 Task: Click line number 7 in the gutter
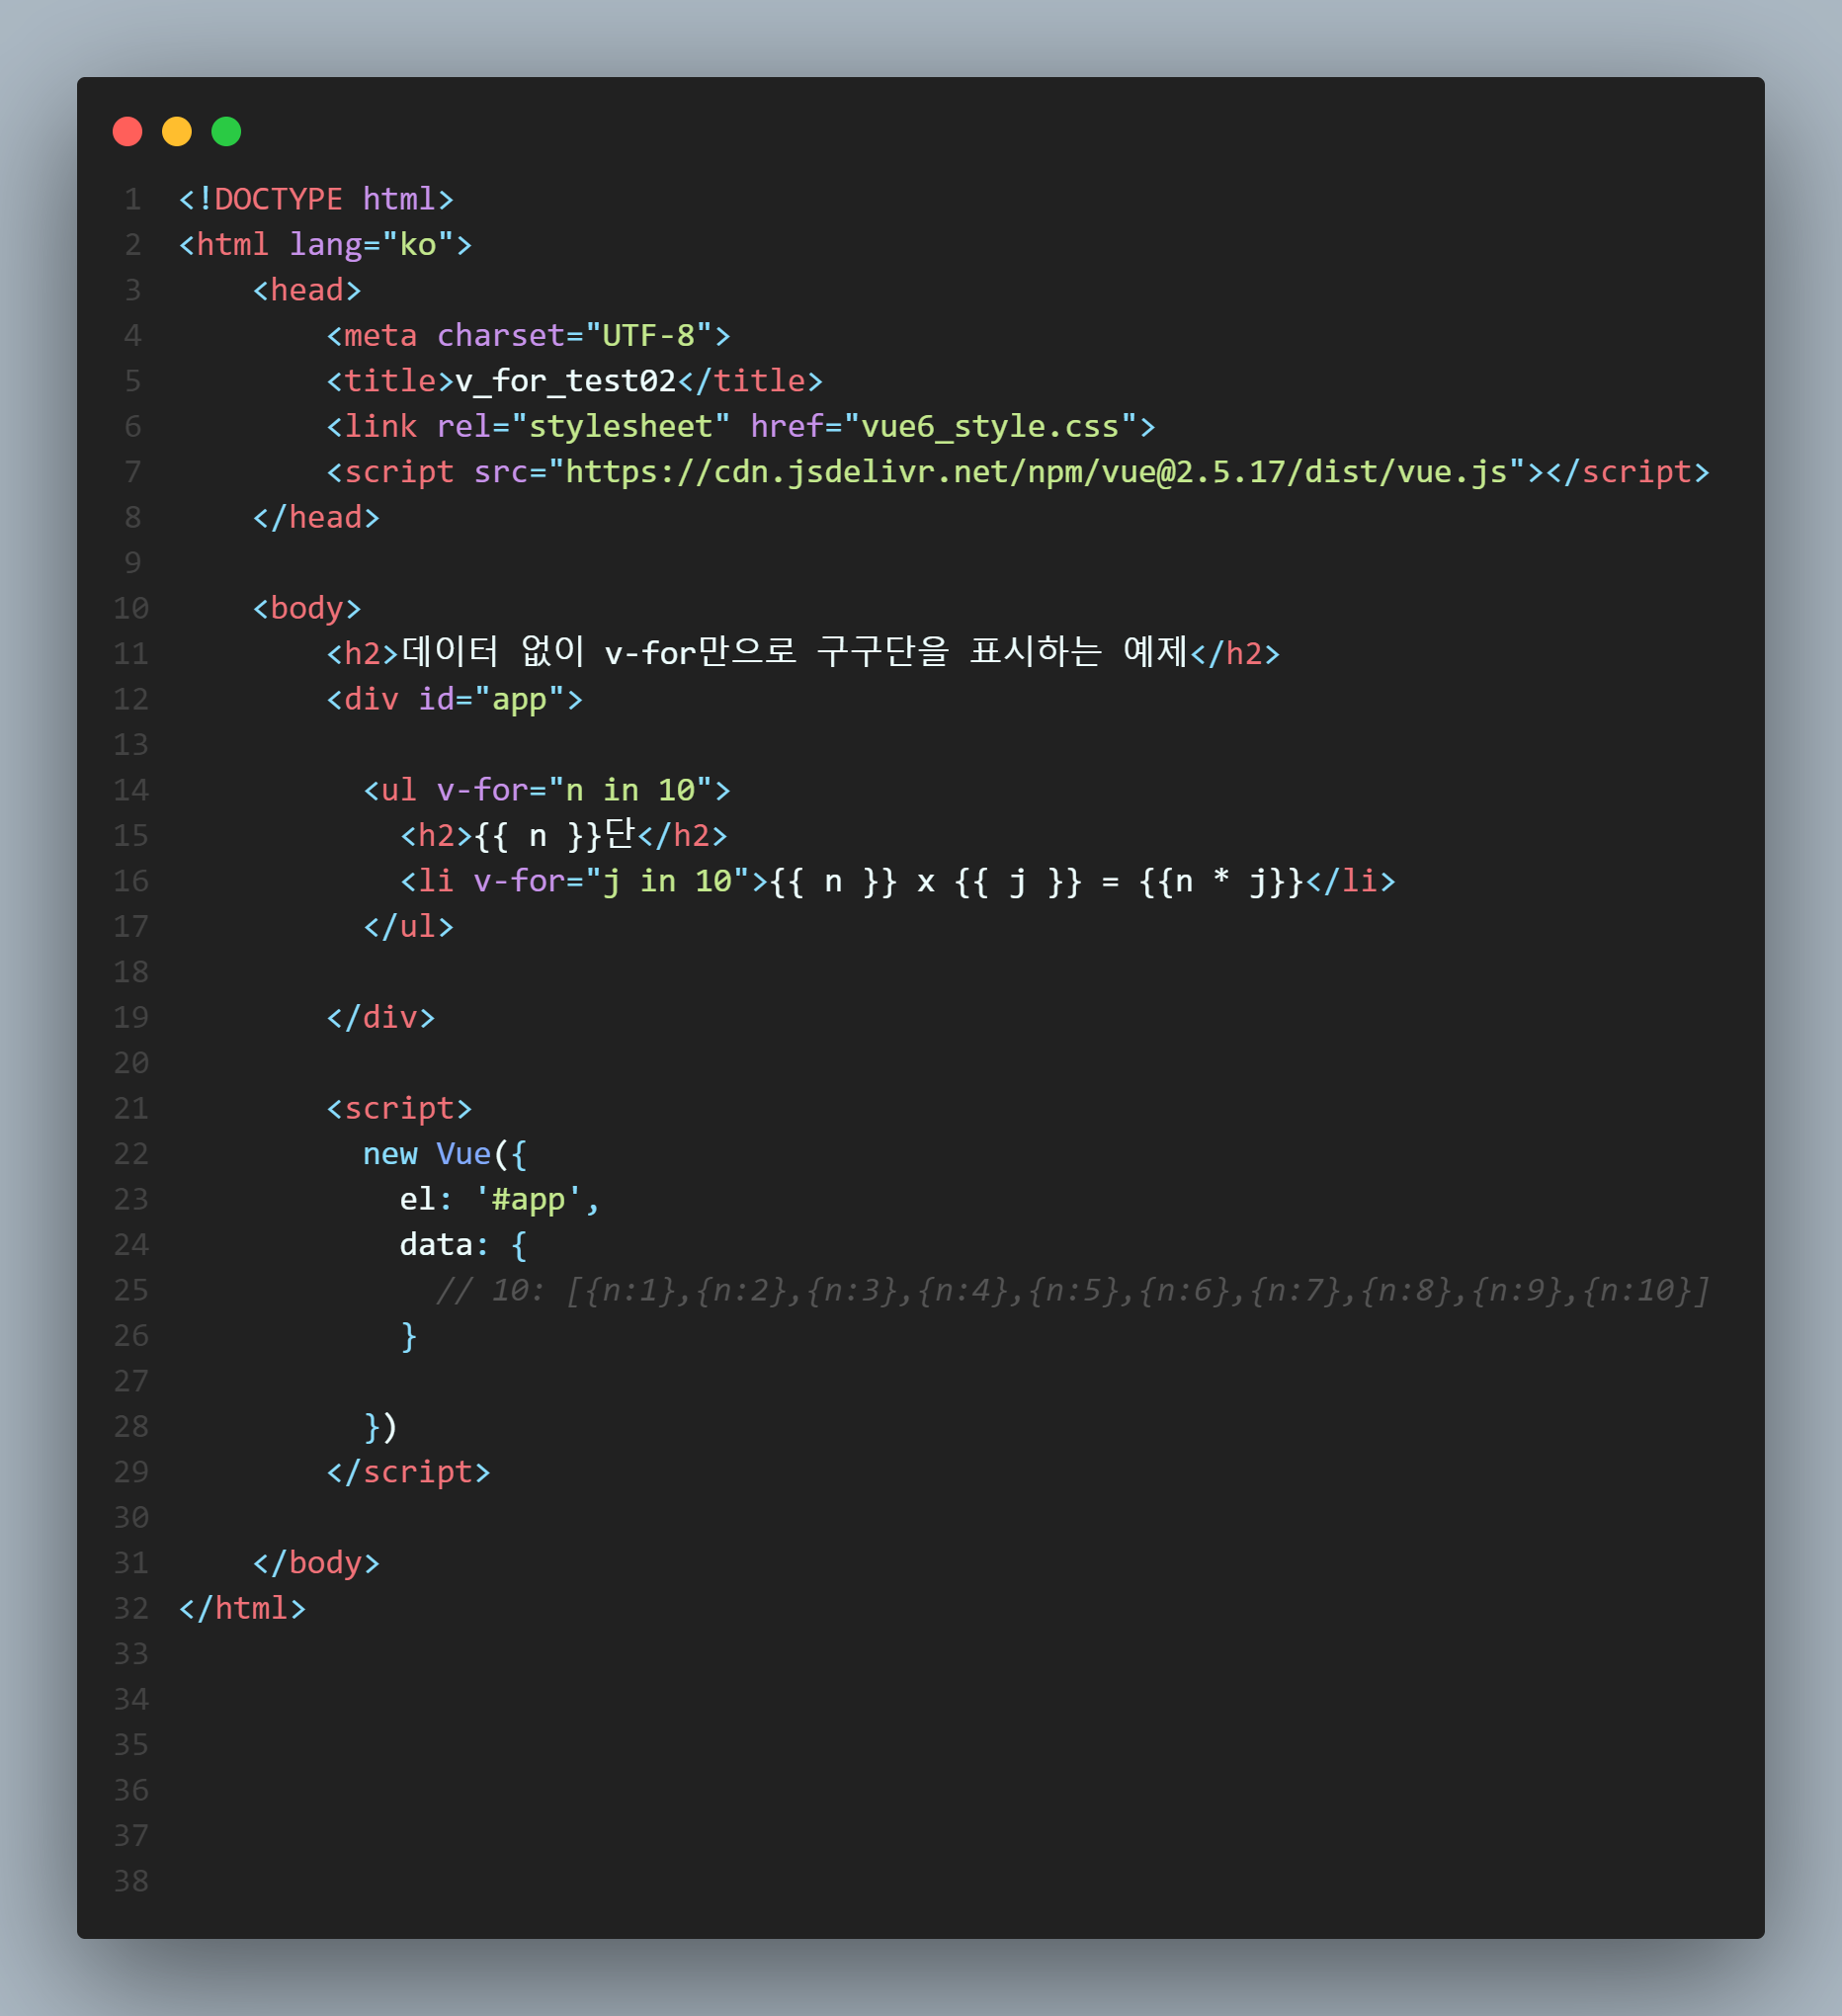(x=133, y=472)
